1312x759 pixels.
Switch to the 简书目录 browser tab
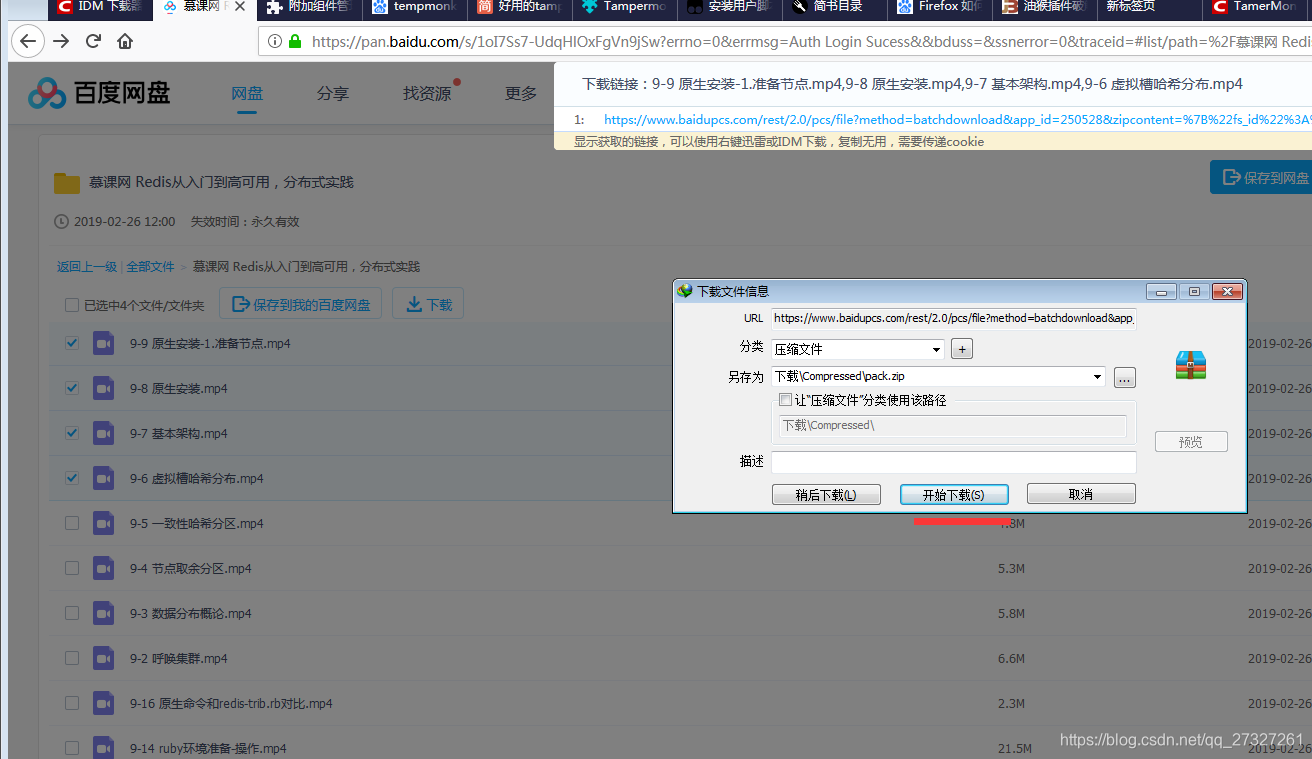pos(834,8)
